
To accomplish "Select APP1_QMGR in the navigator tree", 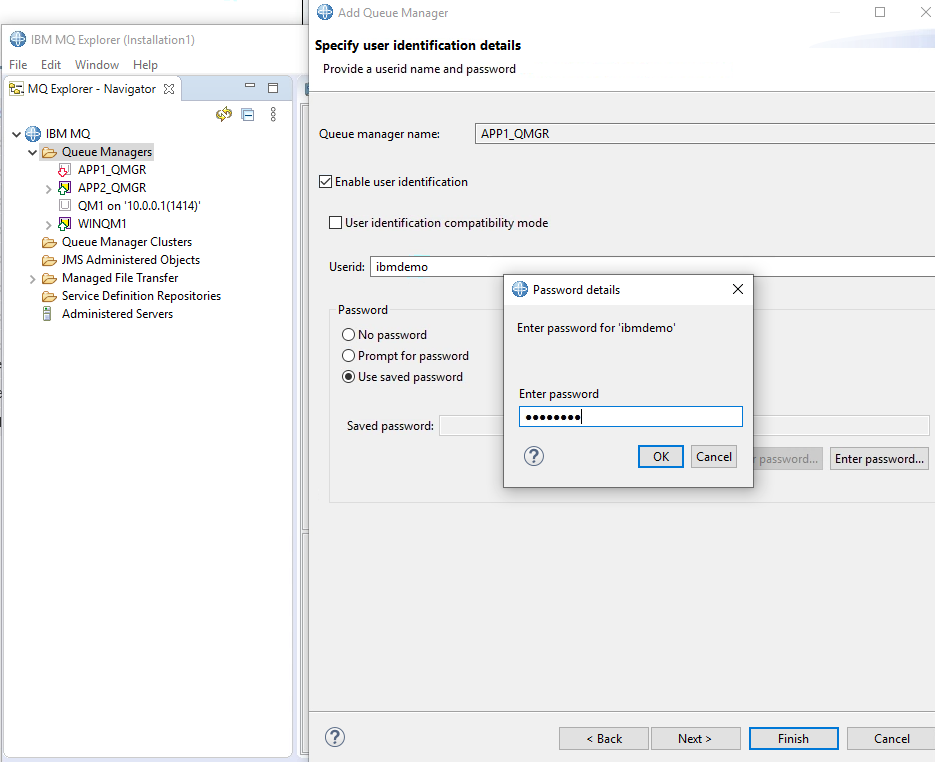I will pos(112,170).
